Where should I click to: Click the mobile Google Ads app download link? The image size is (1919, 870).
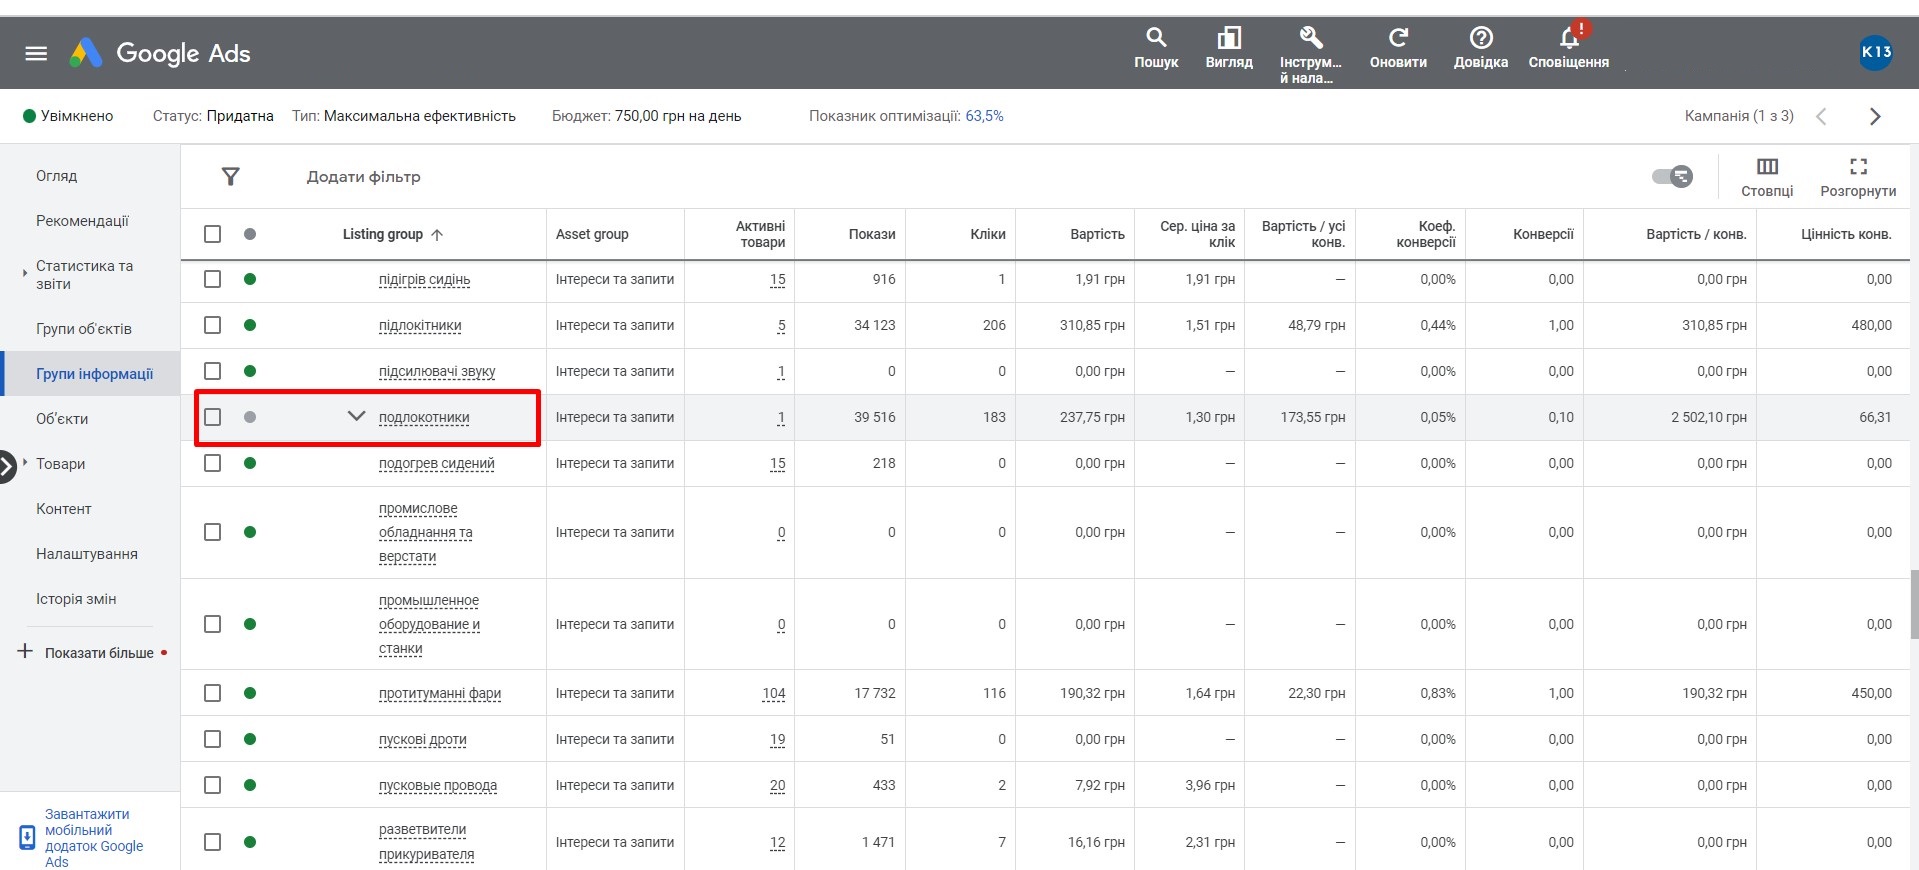[x=94, y=838]
